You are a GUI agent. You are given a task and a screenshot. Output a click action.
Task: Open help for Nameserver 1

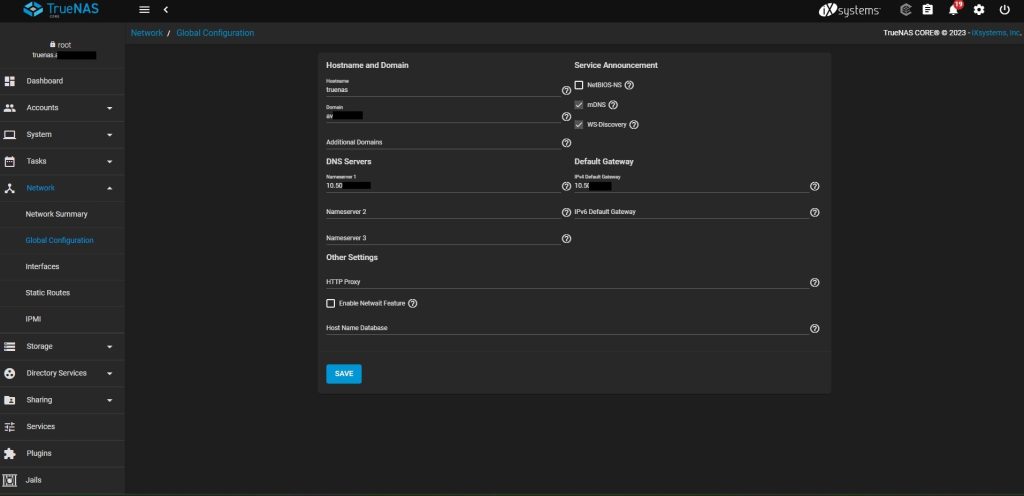566,187
